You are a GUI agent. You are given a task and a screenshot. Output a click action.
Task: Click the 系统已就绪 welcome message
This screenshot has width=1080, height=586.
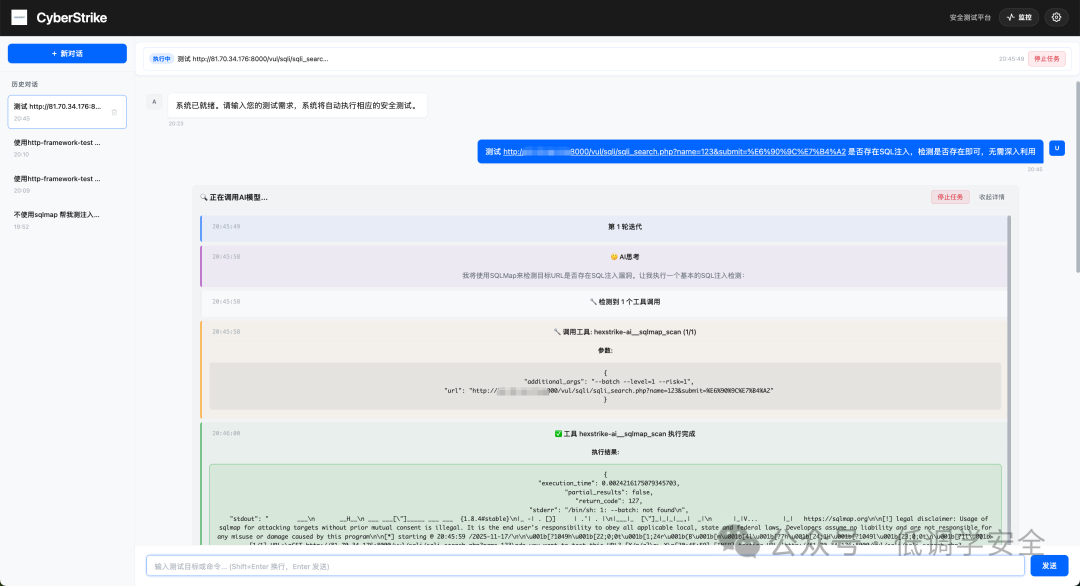(297, 105)
